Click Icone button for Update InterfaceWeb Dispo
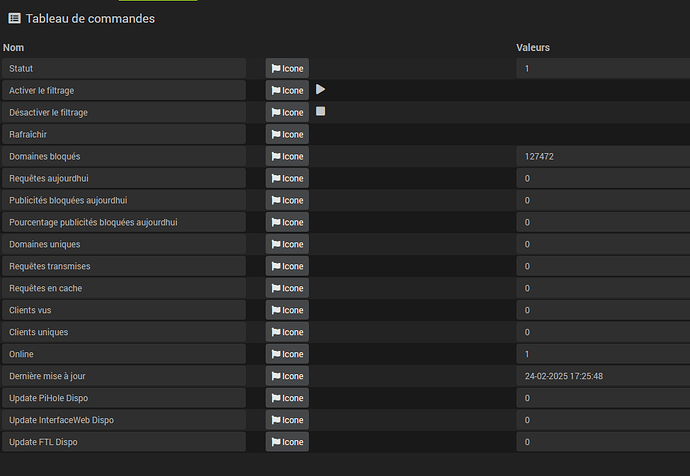The height and width of the screenshot is (476, 690). 287,420
